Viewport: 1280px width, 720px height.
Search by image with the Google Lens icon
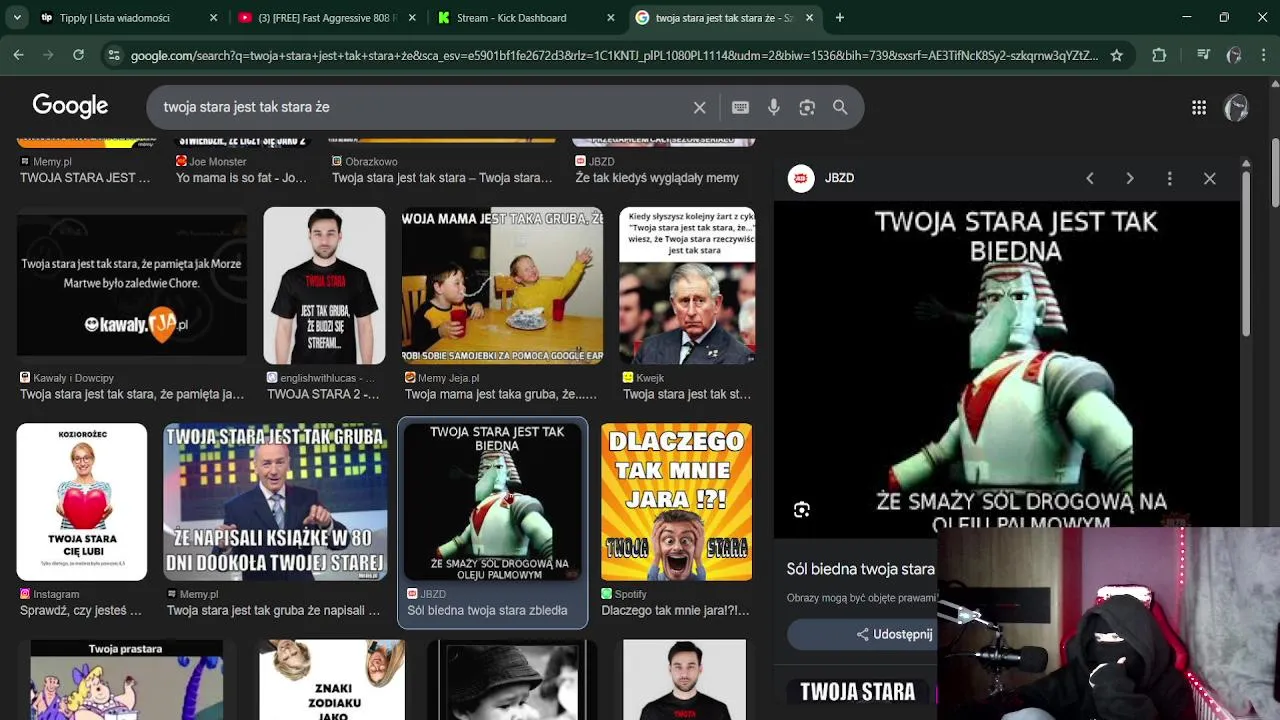[x=807, y=107]
